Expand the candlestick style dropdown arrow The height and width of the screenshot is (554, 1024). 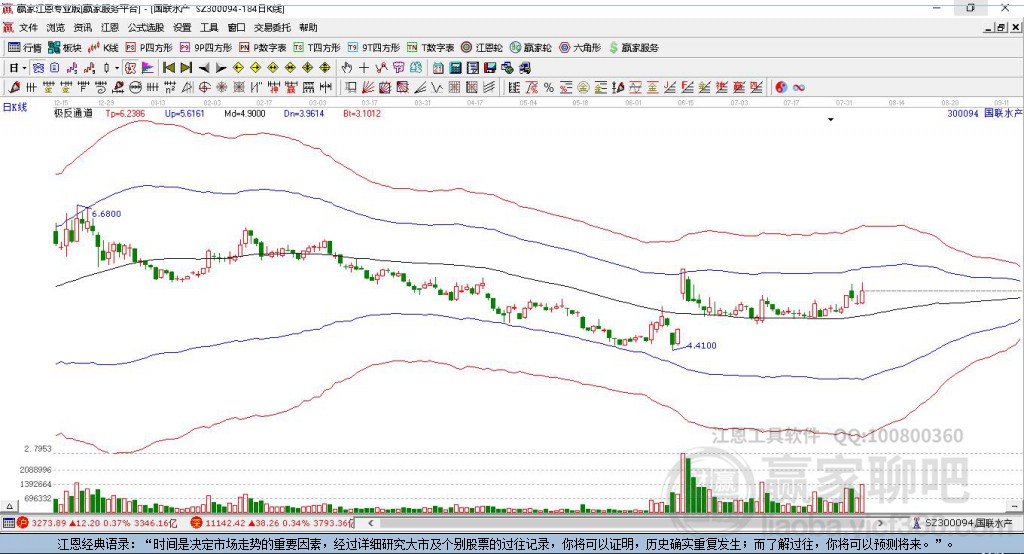(117, 68)
